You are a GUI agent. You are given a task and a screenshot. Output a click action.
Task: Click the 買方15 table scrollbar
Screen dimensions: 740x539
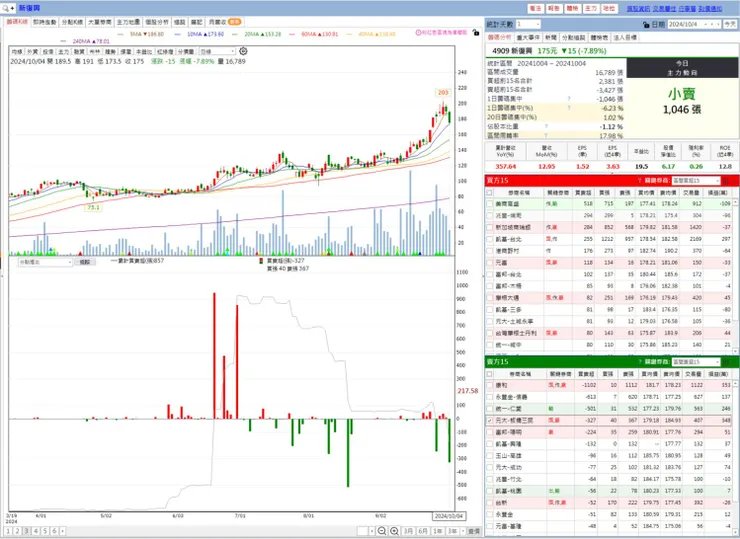pyautogui.click(x=736, y=276)
